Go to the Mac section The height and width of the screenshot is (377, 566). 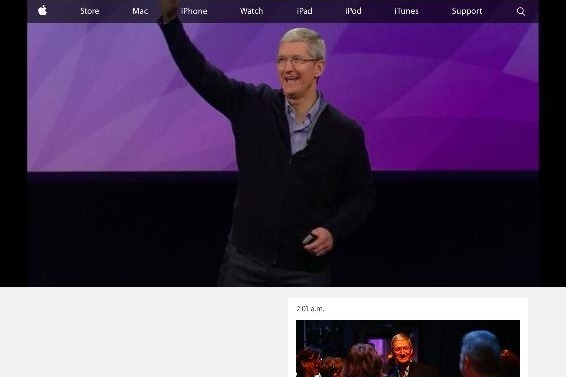pyautogui.click(x=140, y=11)
